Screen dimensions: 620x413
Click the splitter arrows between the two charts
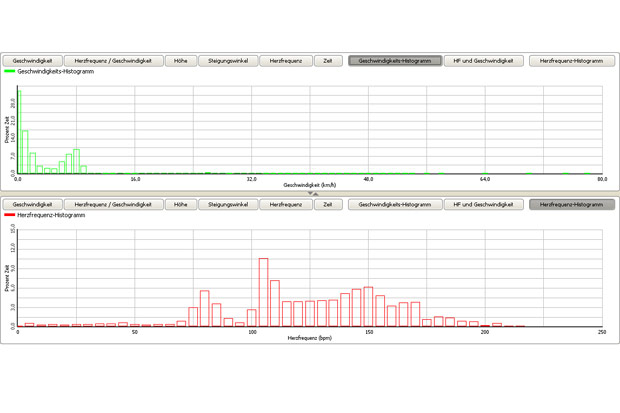[x=315, y=194]
